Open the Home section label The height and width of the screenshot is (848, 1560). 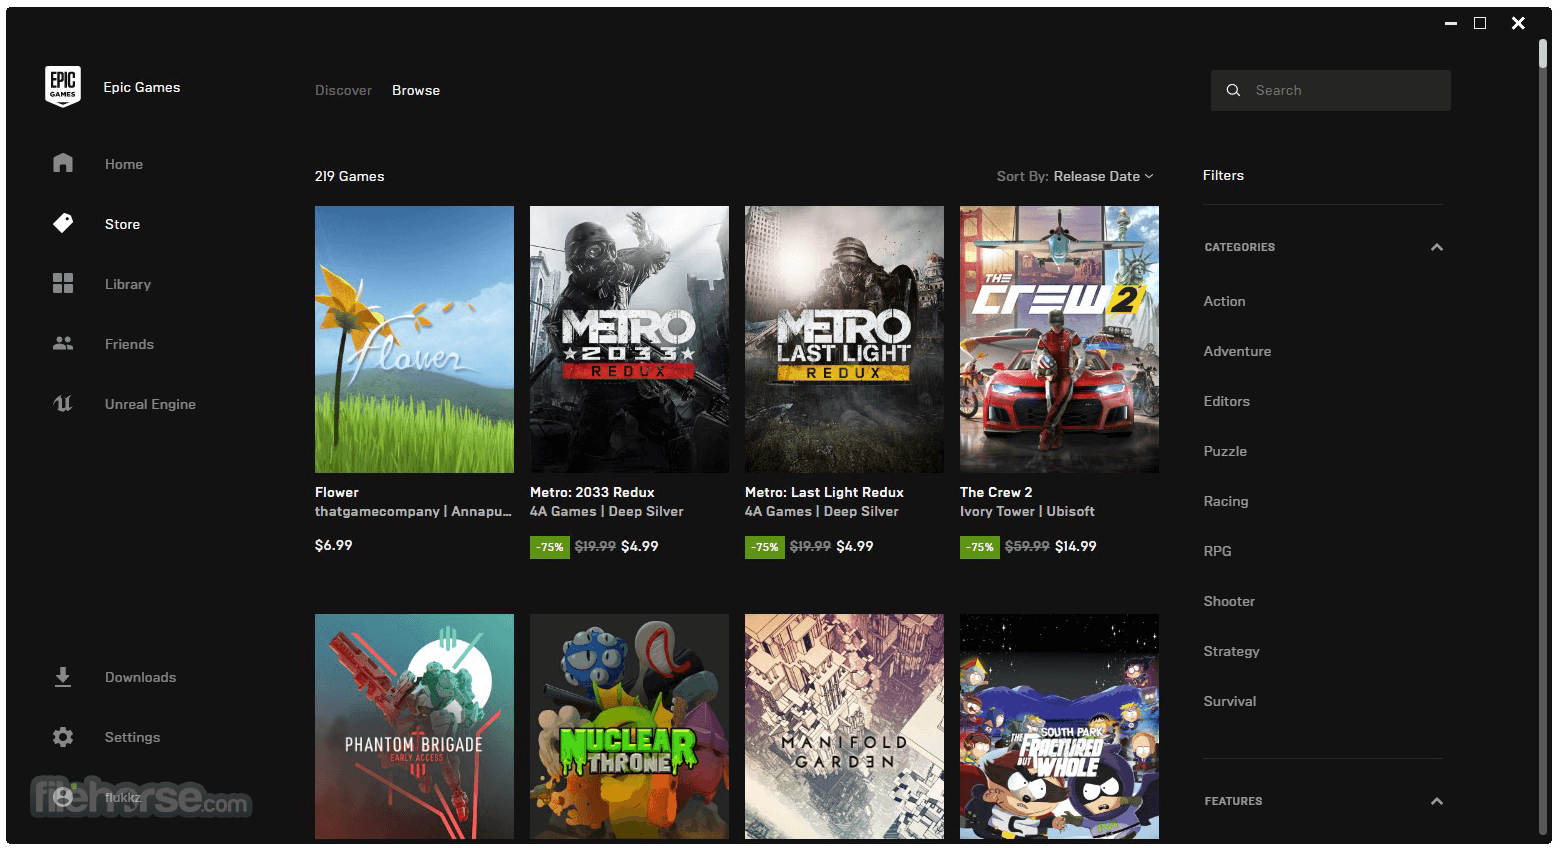pyautogui.click(x=124, y=164)
